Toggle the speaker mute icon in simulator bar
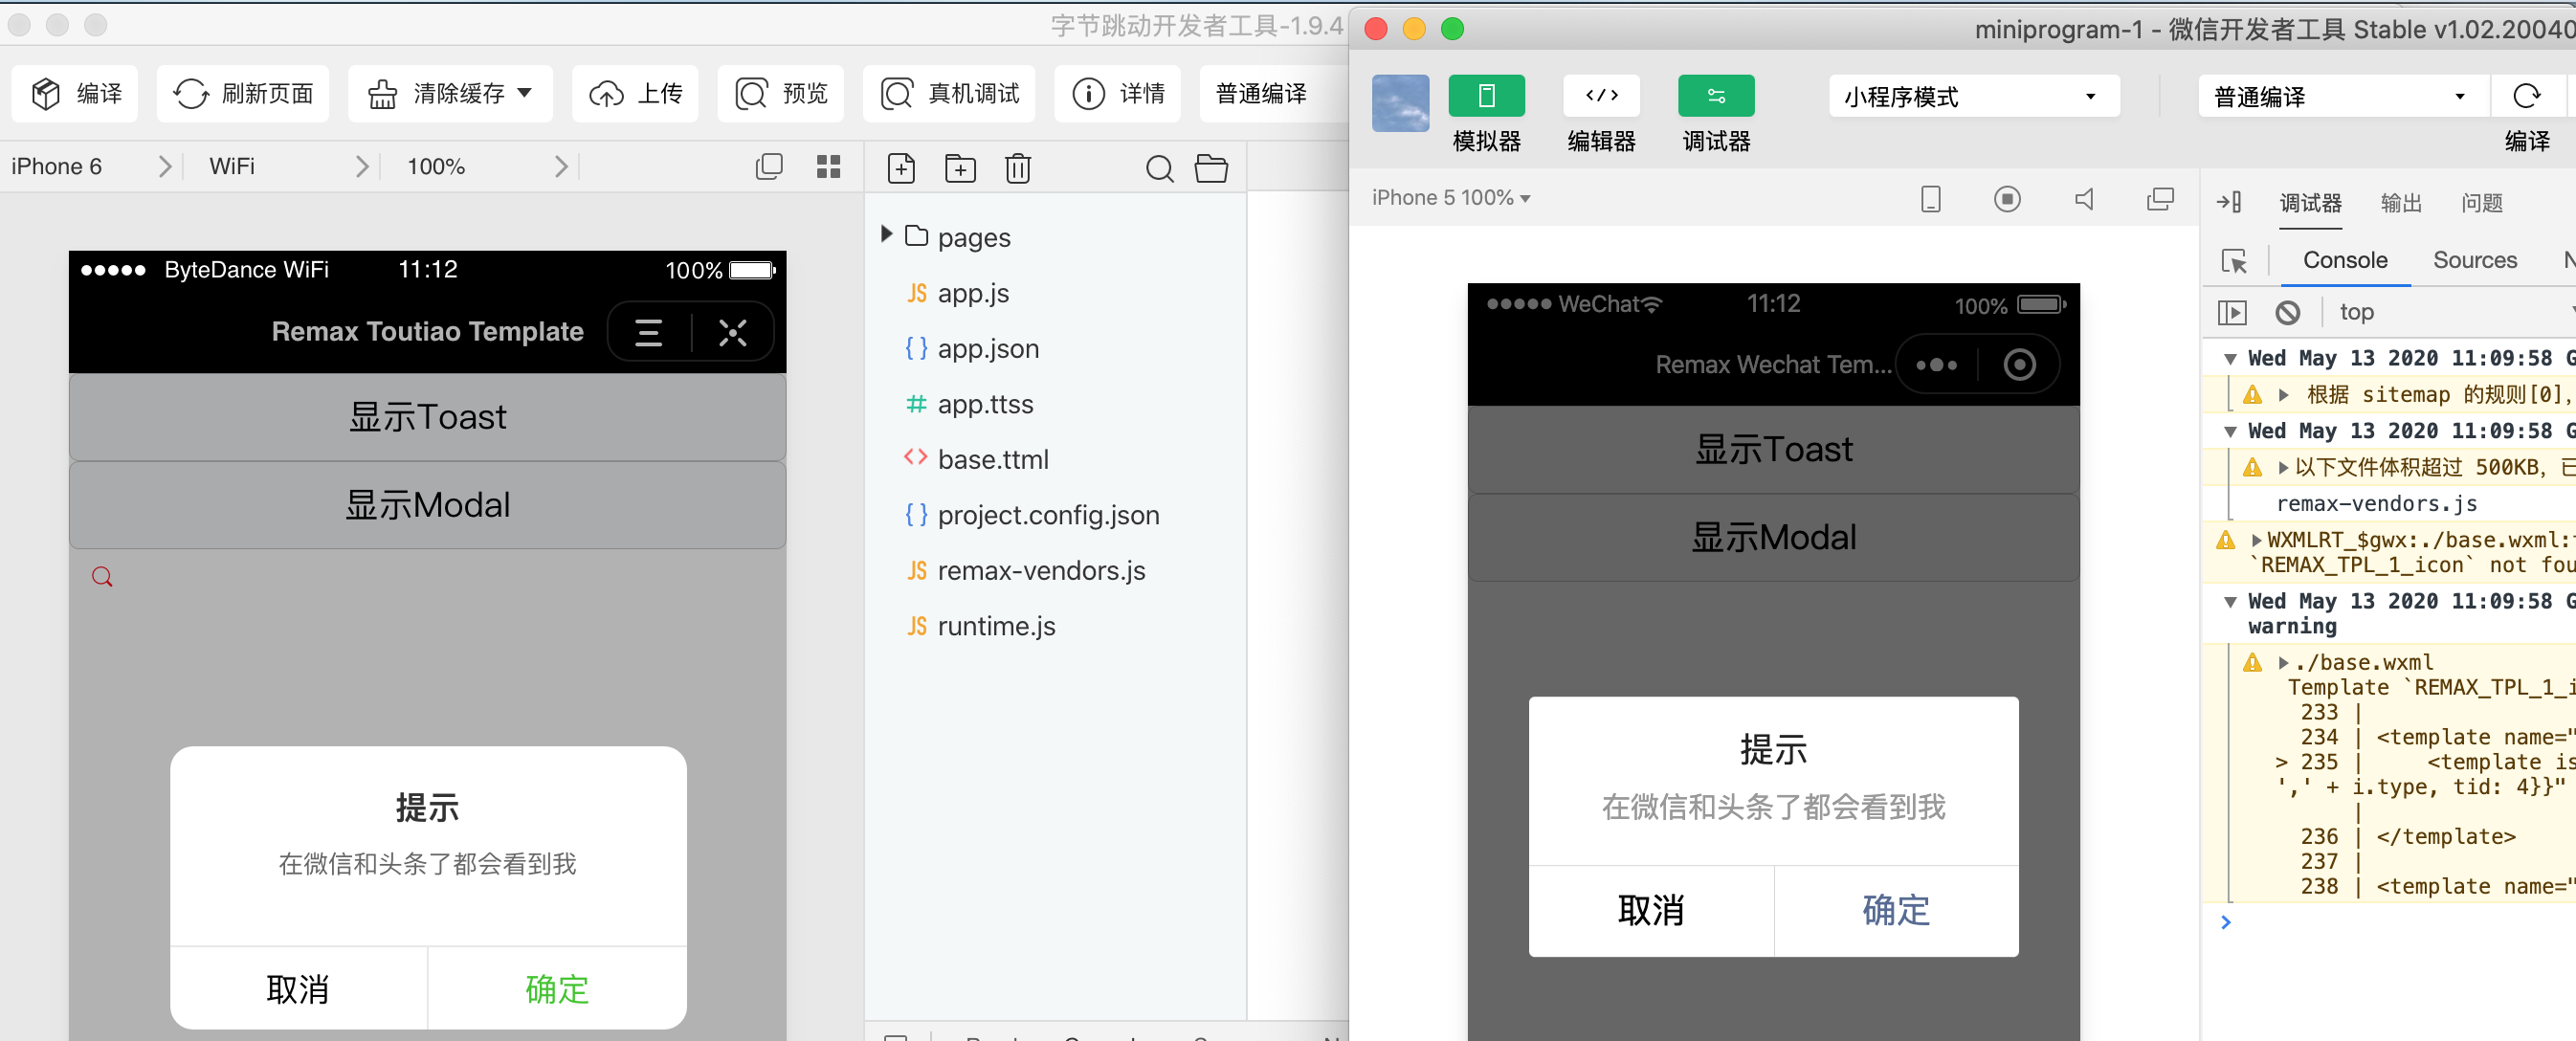Screen dimensions: 2576x1041 [x=2084, y=199]
